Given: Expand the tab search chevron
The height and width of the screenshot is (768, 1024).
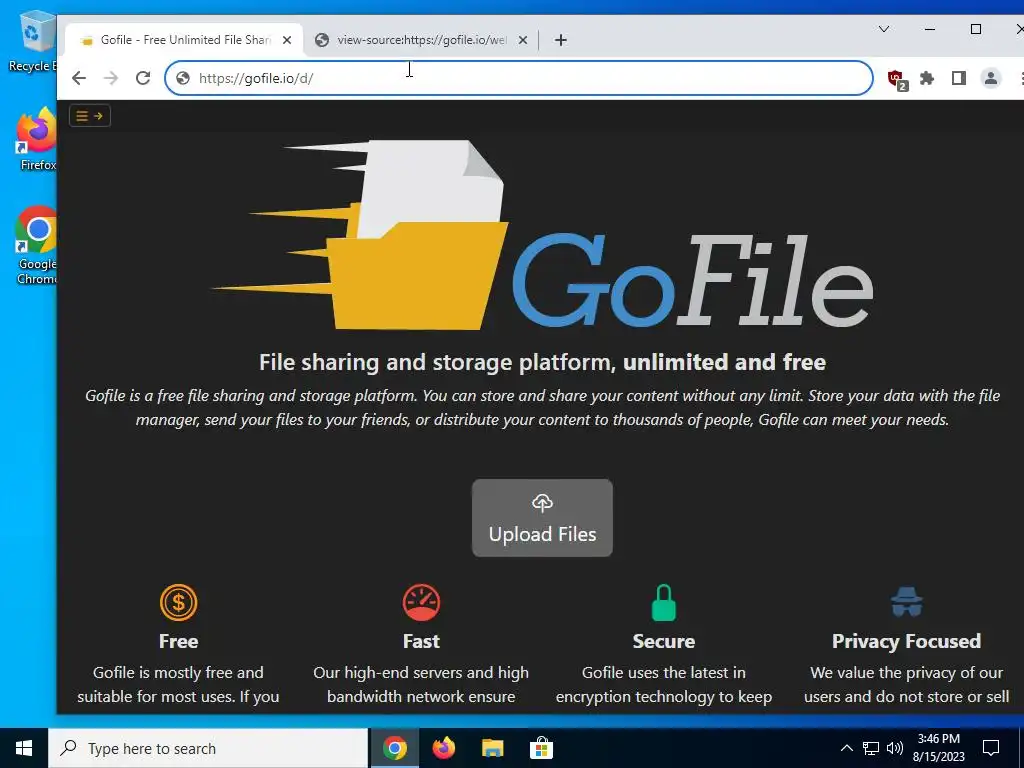Looking at the screenshot, I should 884,29.
